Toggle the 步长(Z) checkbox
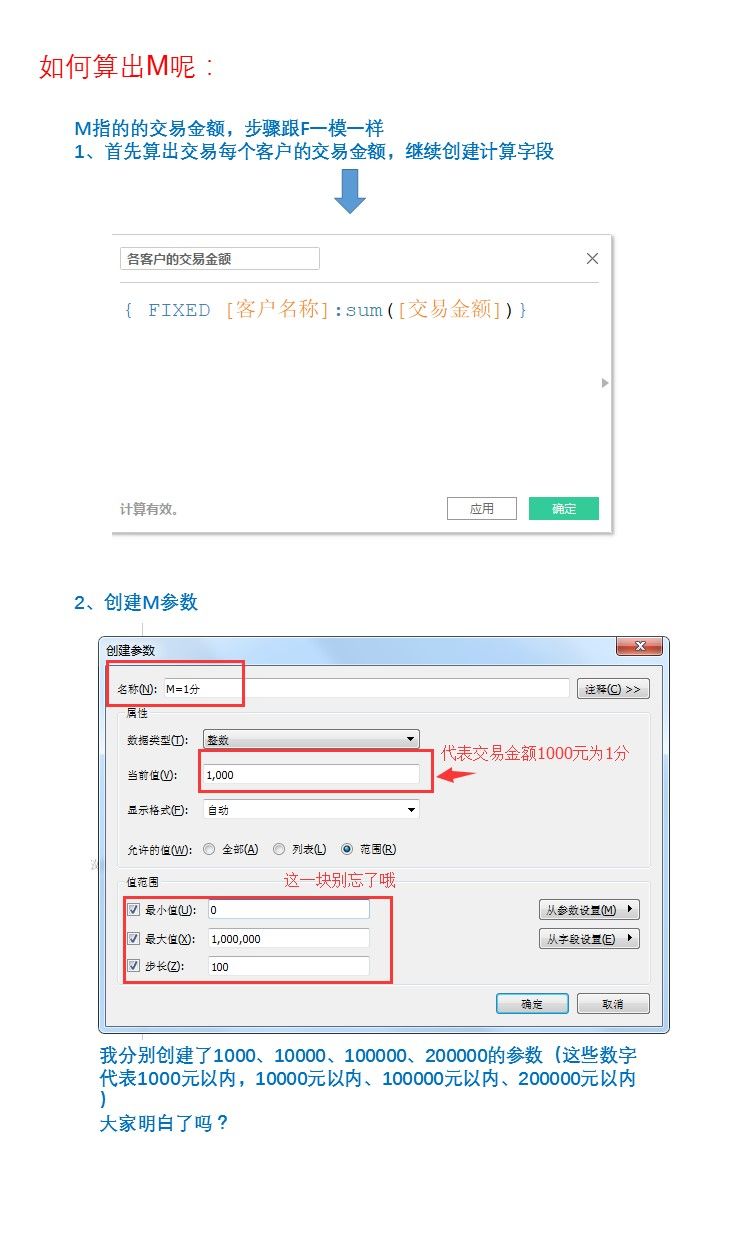Image resolution: width=751 pixels, height=1249 pixels. (x=133, y=967)
